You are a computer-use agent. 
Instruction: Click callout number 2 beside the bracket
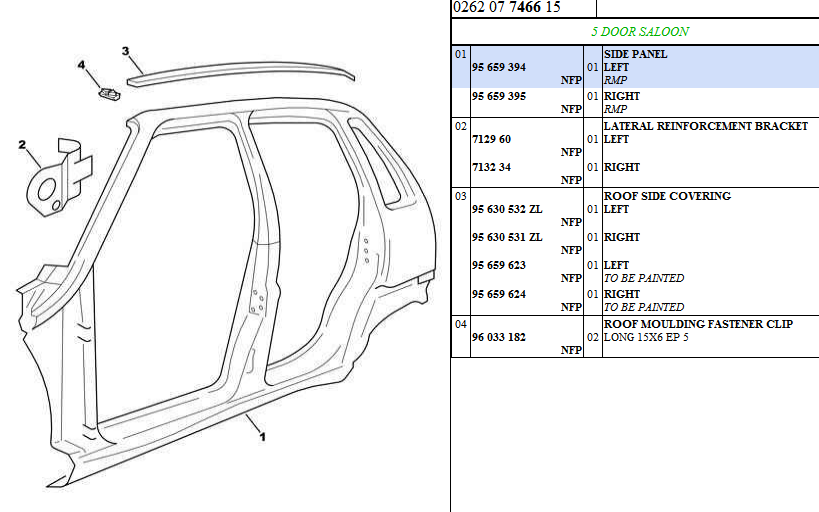pyautogui.click(x=22, y=145)
